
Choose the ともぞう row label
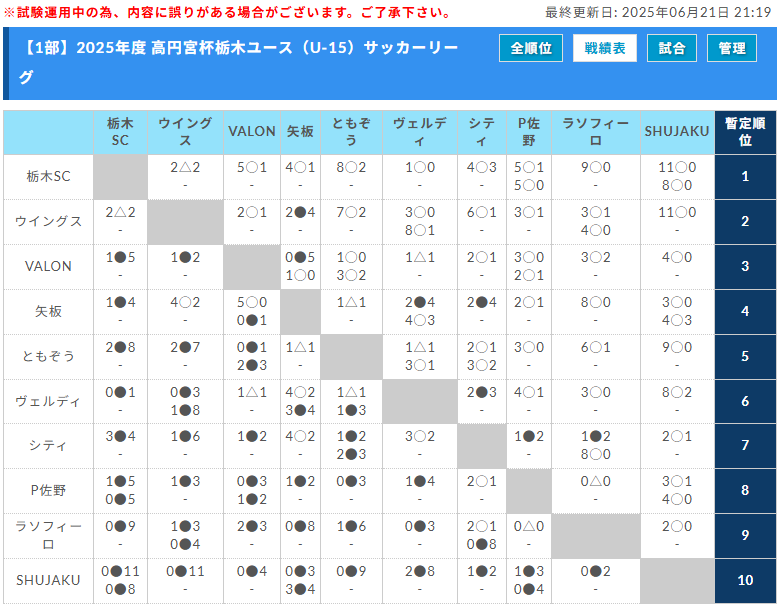pyautogui.click(x=48, y=356)
